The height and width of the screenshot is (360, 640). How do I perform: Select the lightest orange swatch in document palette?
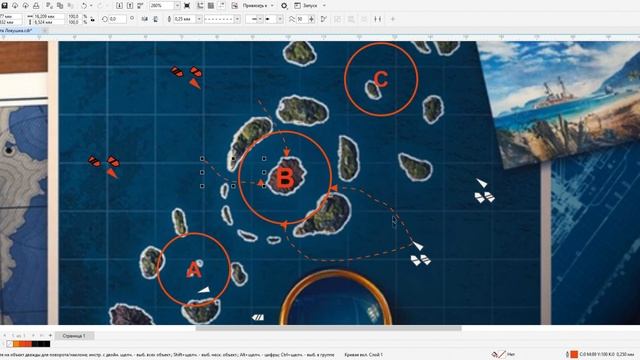(x=16, y=344)
